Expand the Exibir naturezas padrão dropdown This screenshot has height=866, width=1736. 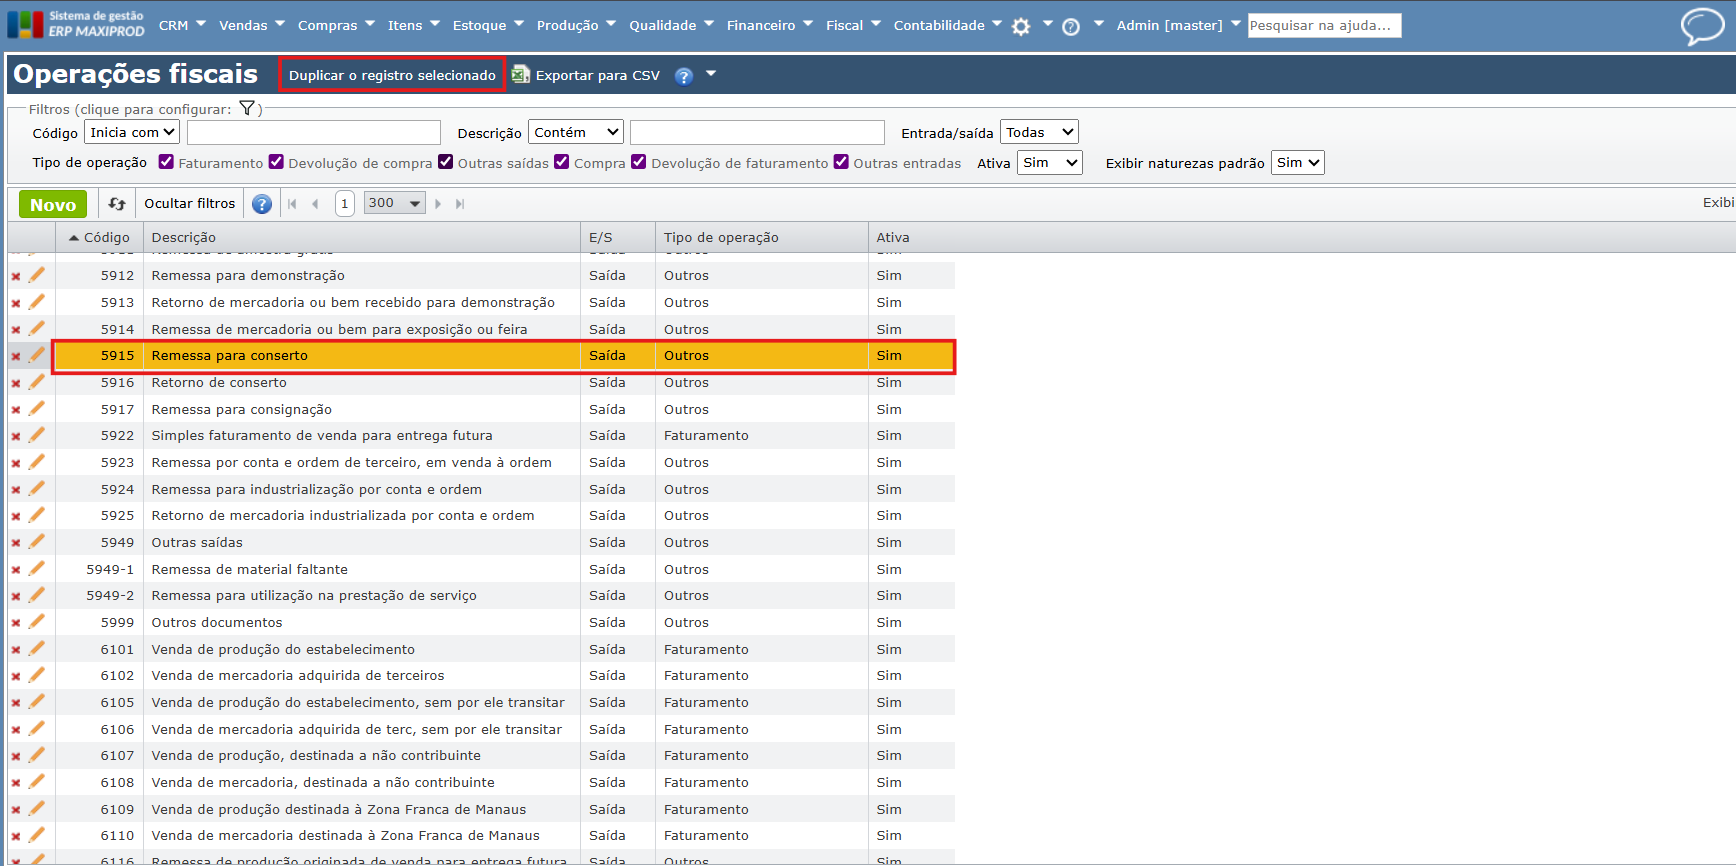(1297, 162)
